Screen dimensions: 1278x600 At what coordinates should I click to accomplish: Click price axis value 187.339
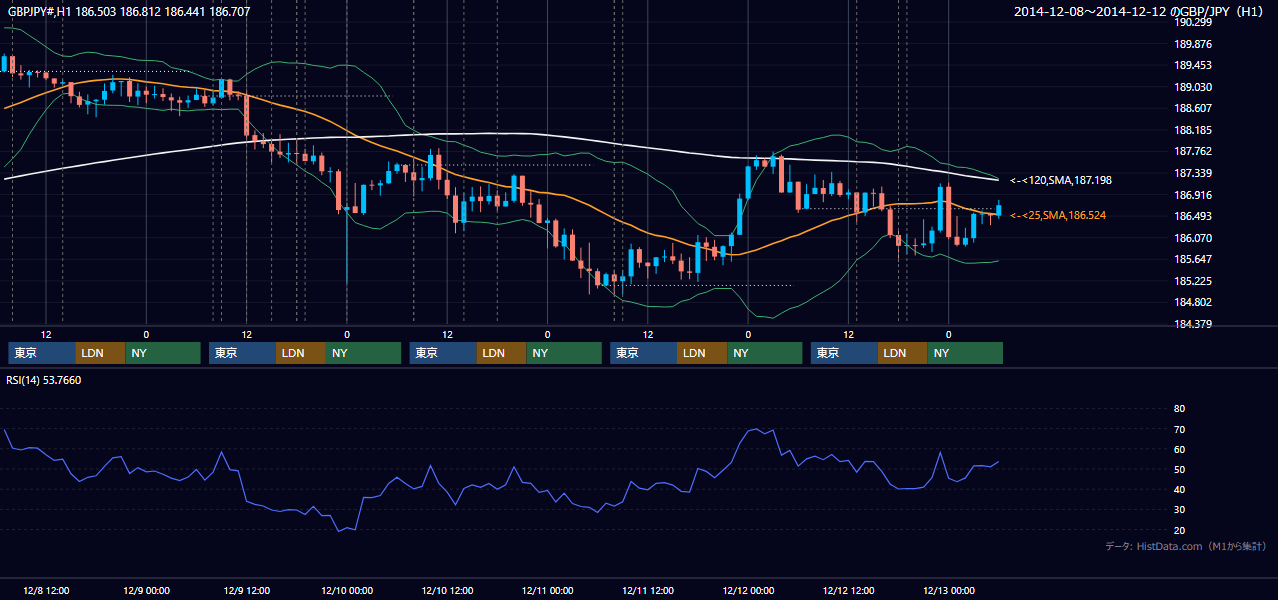(x=1194, y=173)
